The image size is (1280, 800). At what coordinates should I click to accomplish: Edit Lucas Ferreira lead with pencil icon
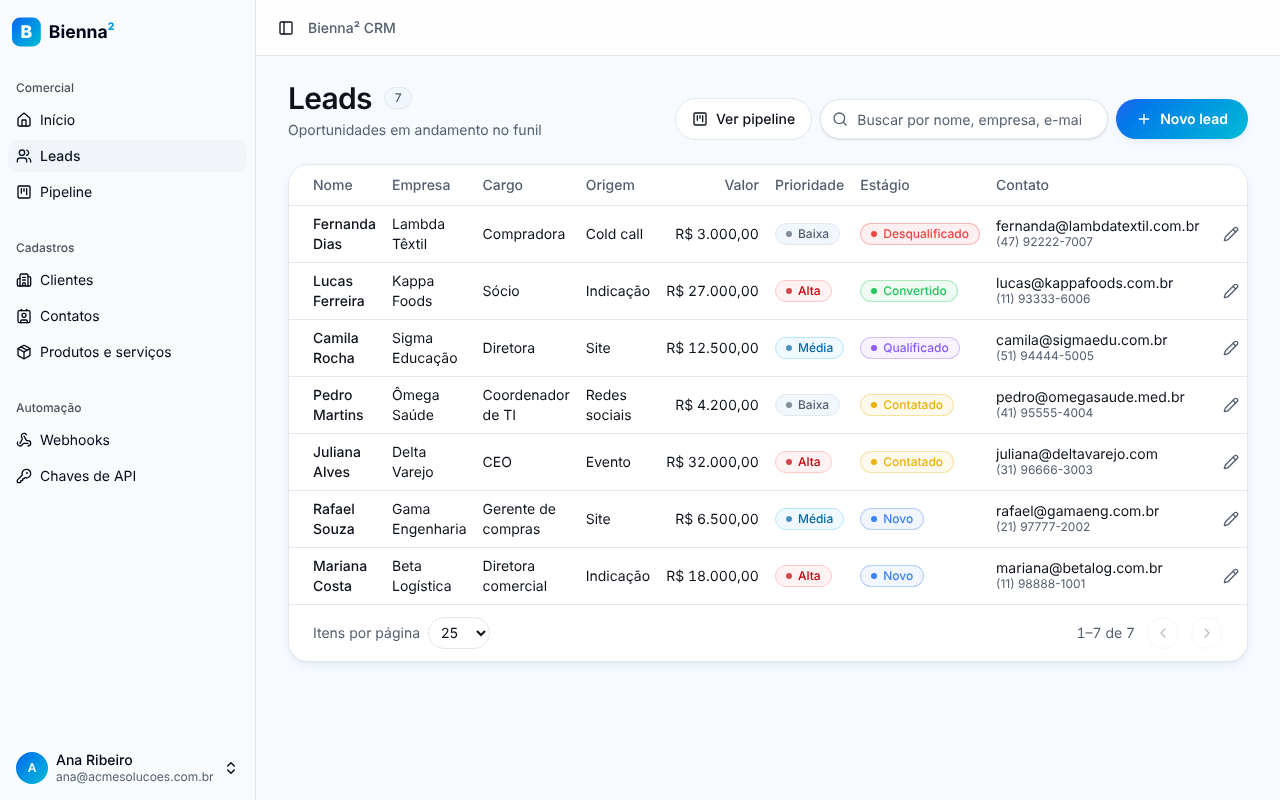(x=1231, y=291)
